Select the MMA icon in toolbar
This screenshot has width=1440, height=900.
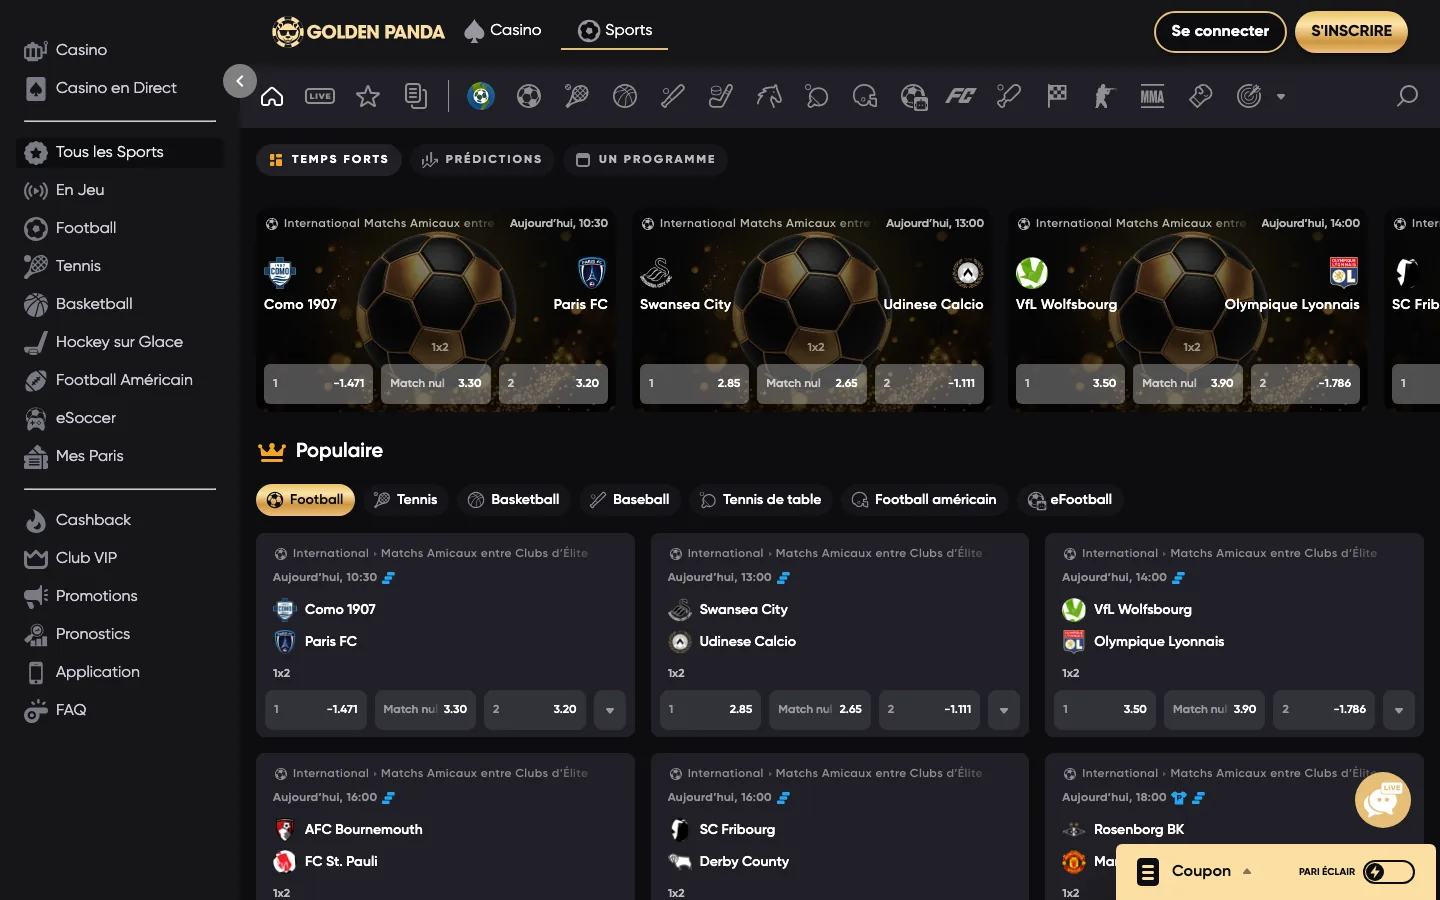(x=1153, y=96)
